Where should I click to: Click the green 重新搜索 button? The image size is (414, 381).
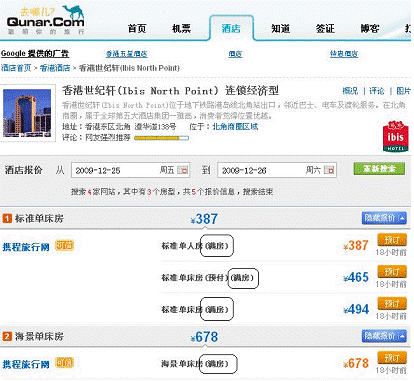pyautogui.click(x=379, y=169)
